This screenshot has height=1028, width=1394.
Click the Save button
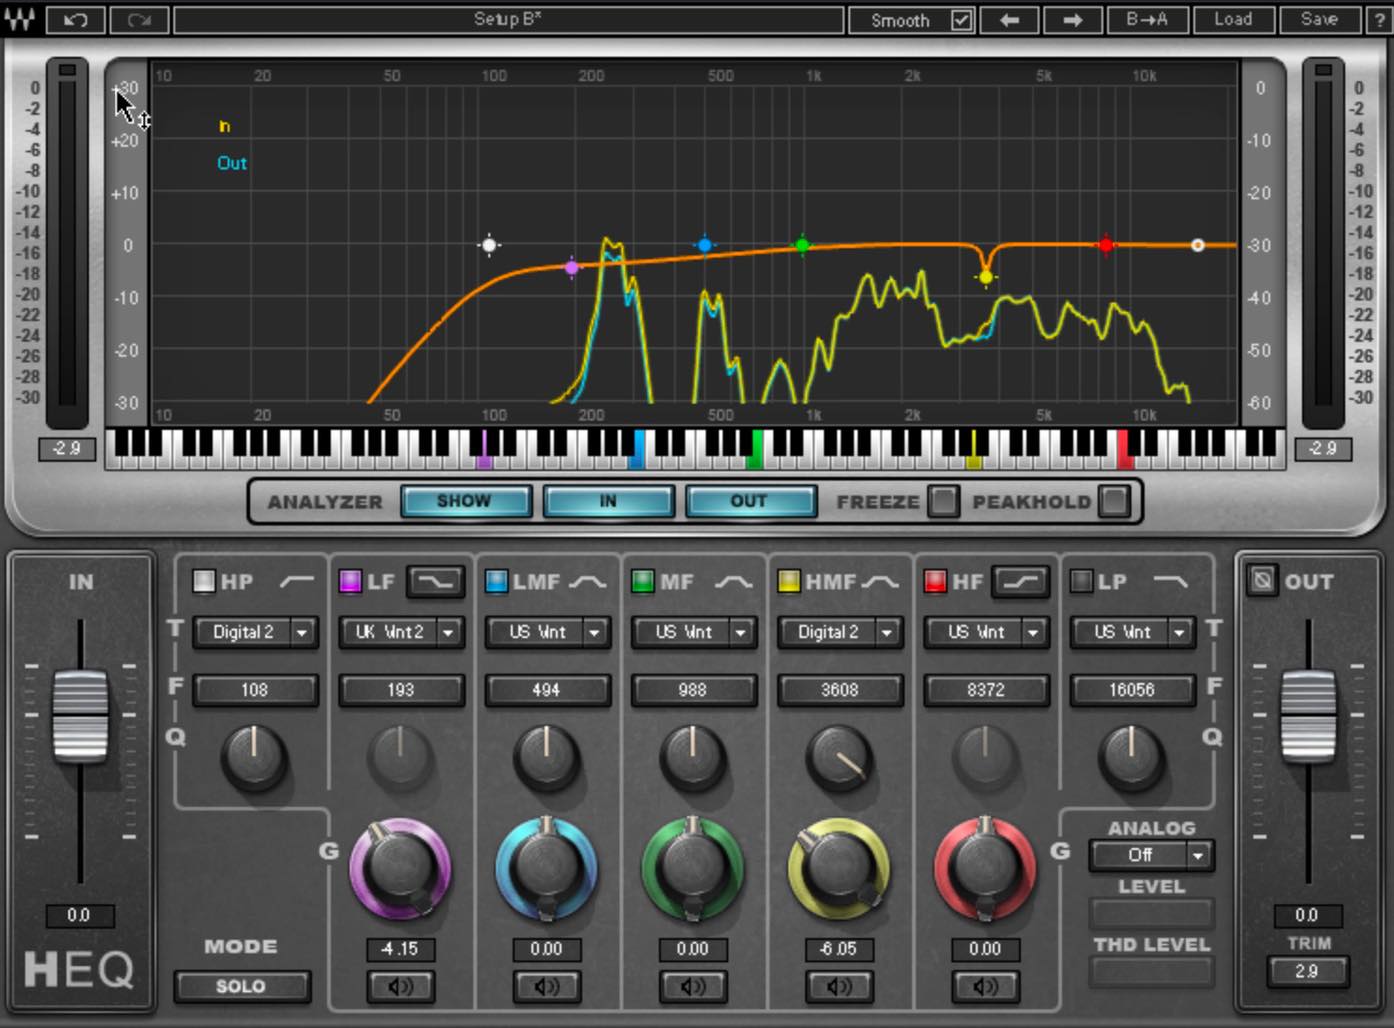(1319, 20)
